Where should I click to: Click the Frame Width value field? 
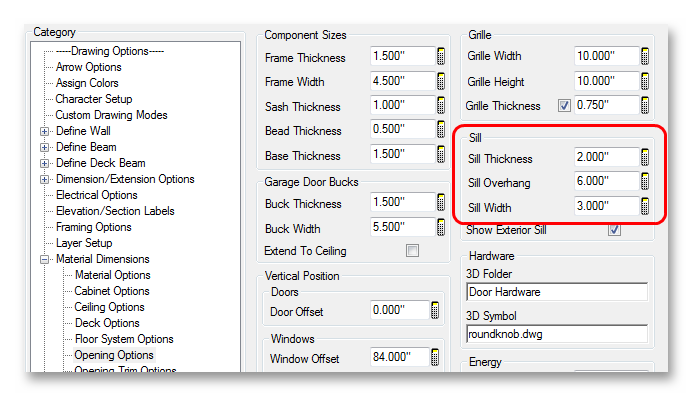pyautogui.click(x=402, y=81)
